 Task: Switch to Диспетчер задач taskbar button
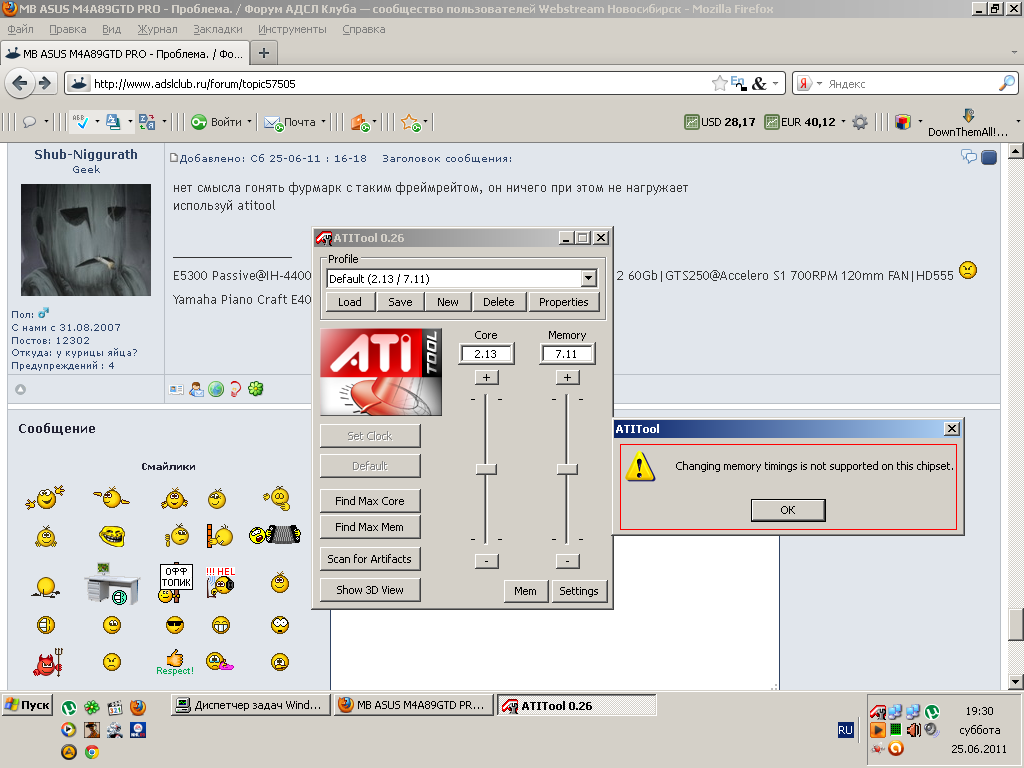click(x=251, y=705)
